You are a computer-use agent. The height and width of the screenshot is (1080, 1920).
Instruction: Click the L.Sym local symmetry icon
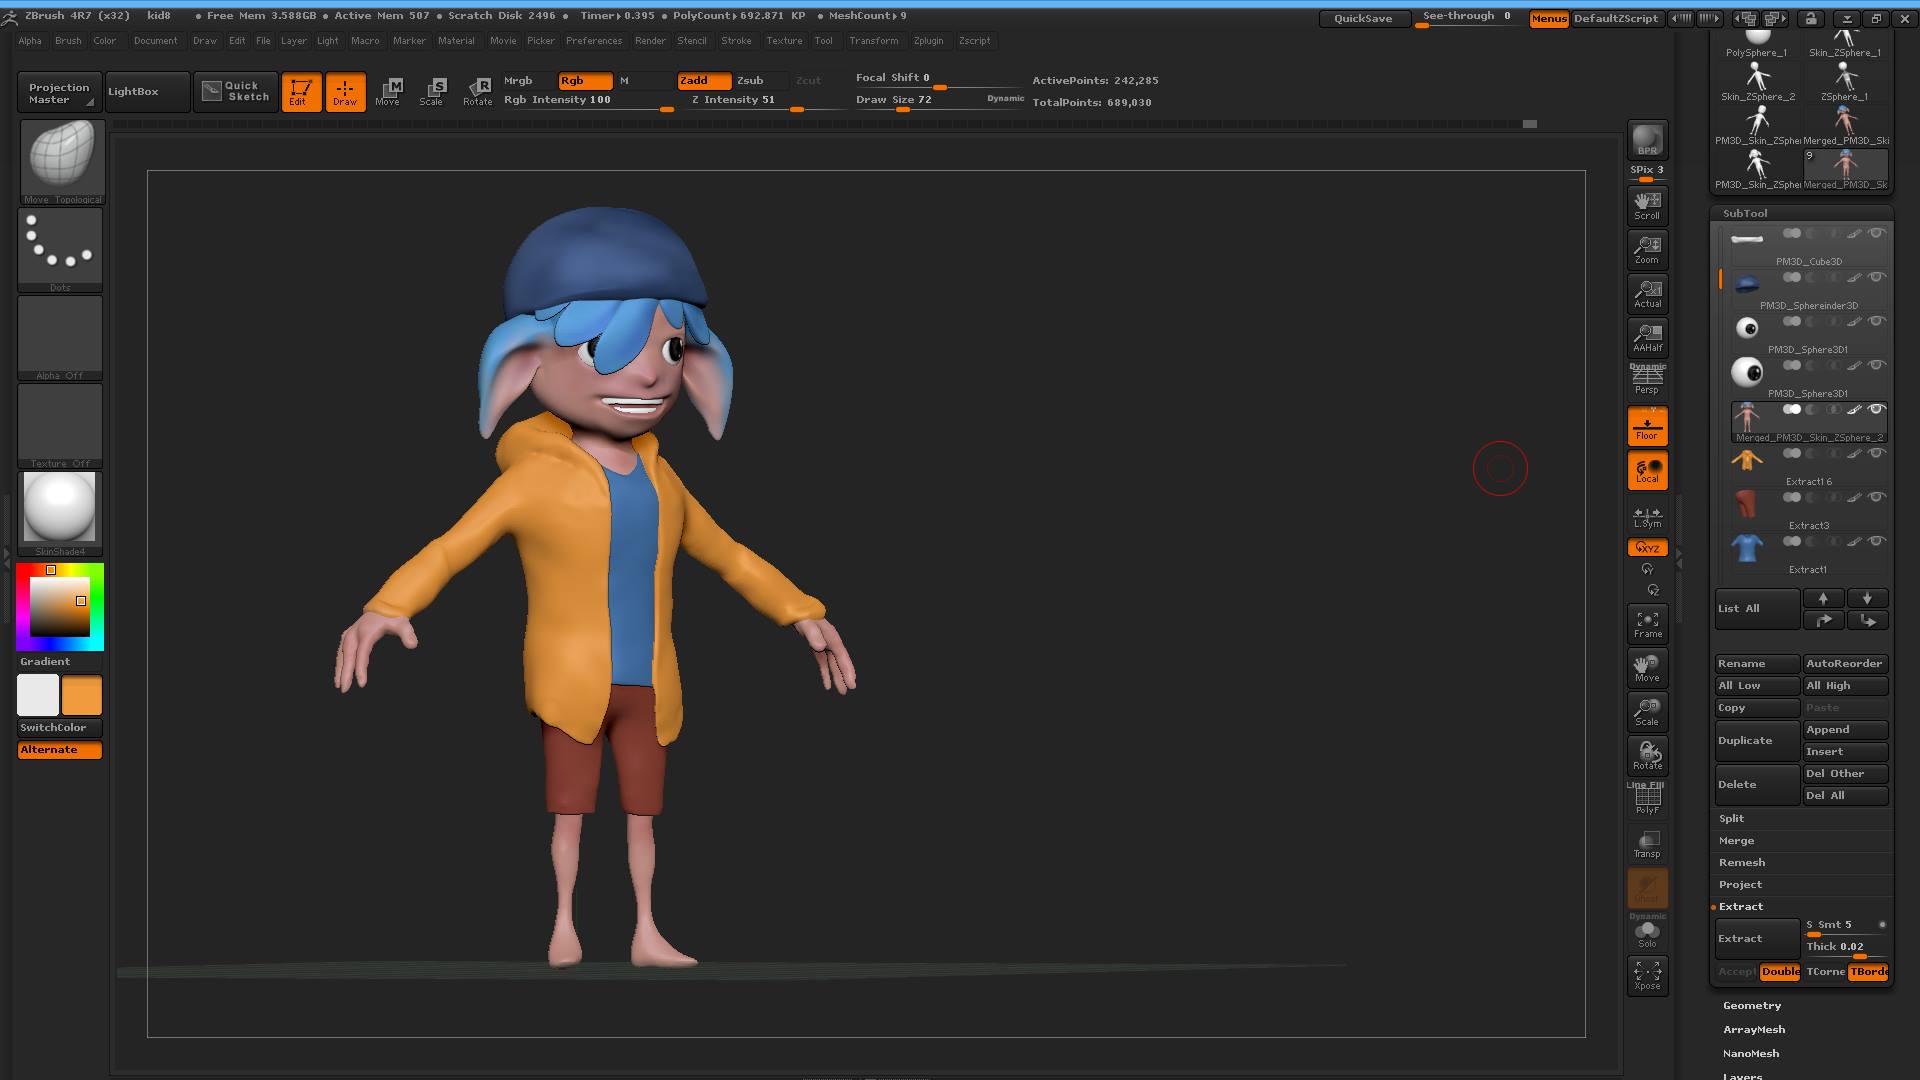tap(1647, 517)
